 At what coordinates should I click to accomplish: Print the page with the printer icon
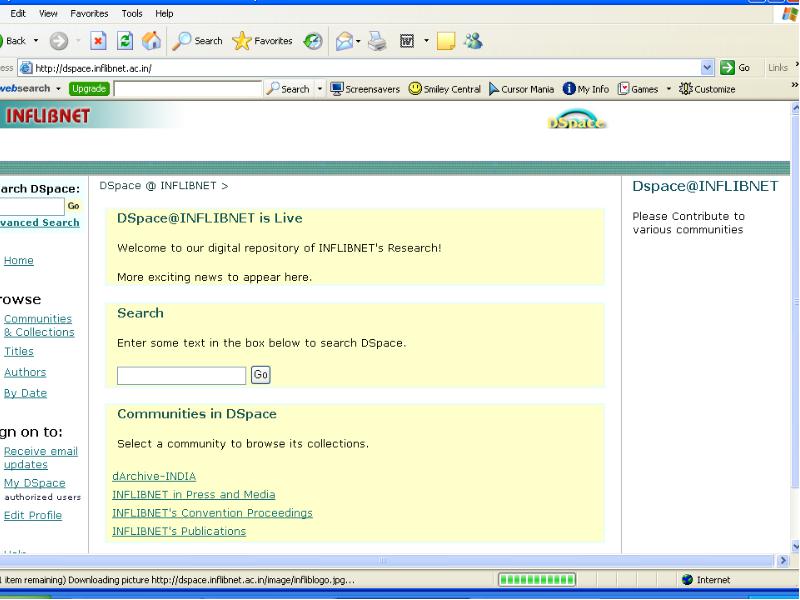pyautogui.click(x=378, y=41)
